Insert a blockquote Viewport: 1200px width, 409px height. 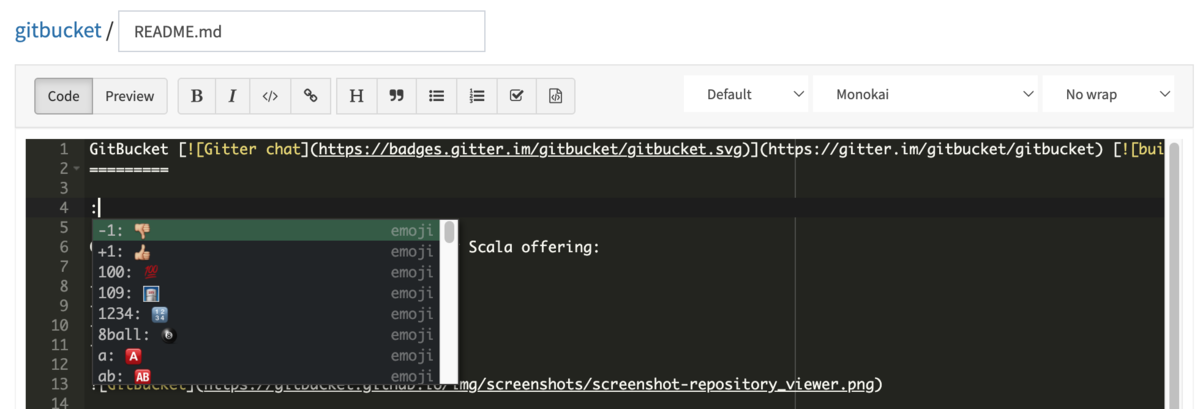click(x=396, y=96)
